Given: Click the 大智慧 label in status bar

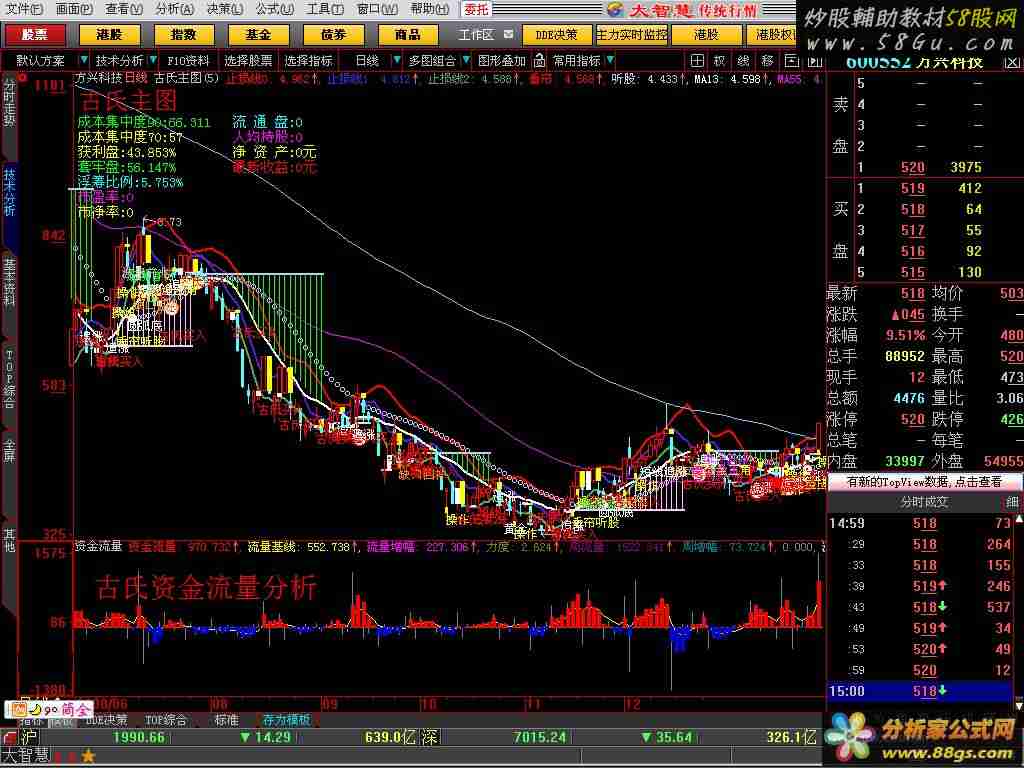Looking at the screenshot, I should point(27,757).
